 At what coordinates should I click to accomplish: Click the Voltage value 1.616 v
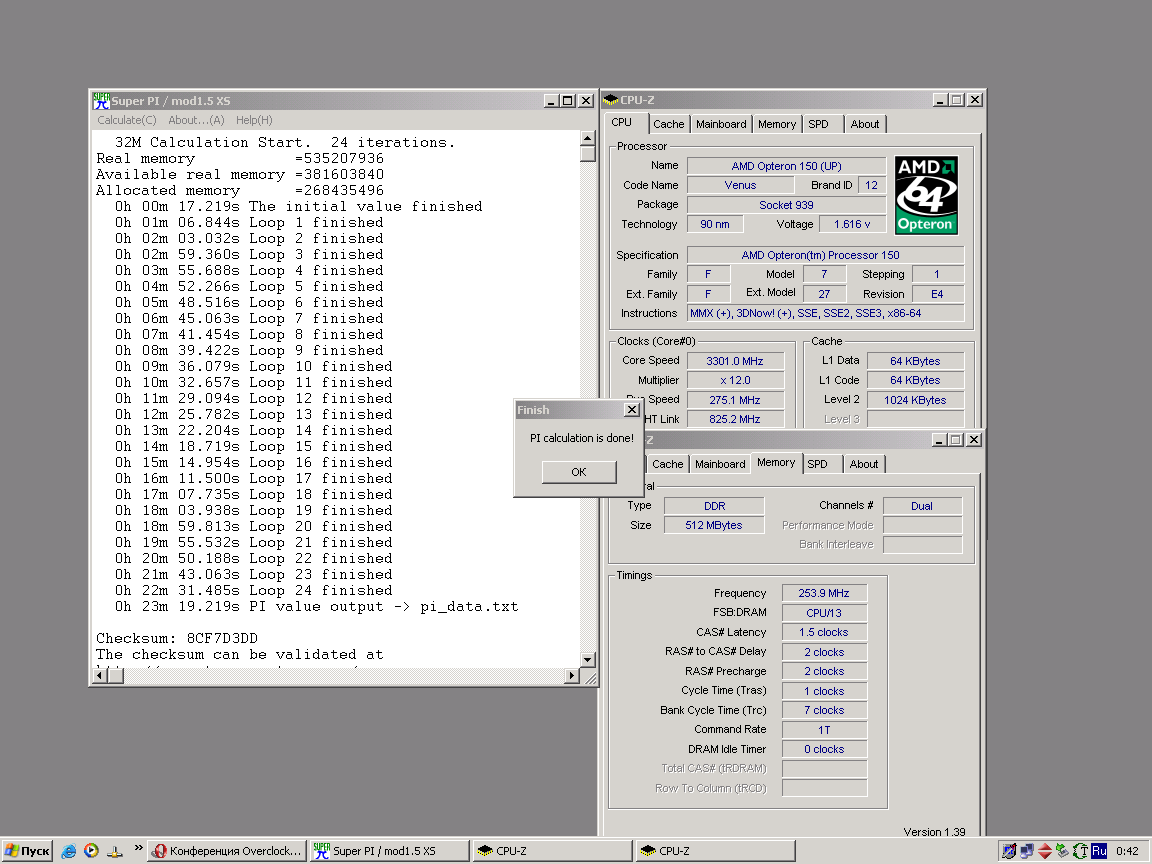point(852,224)
